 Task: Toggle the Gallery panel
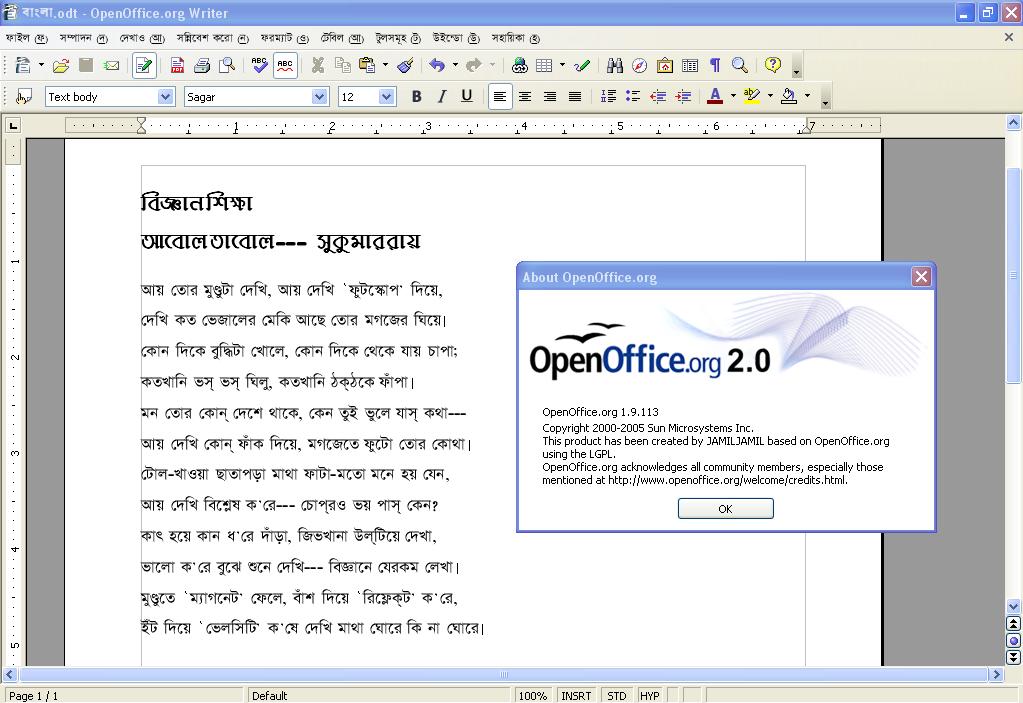point(665,65)
